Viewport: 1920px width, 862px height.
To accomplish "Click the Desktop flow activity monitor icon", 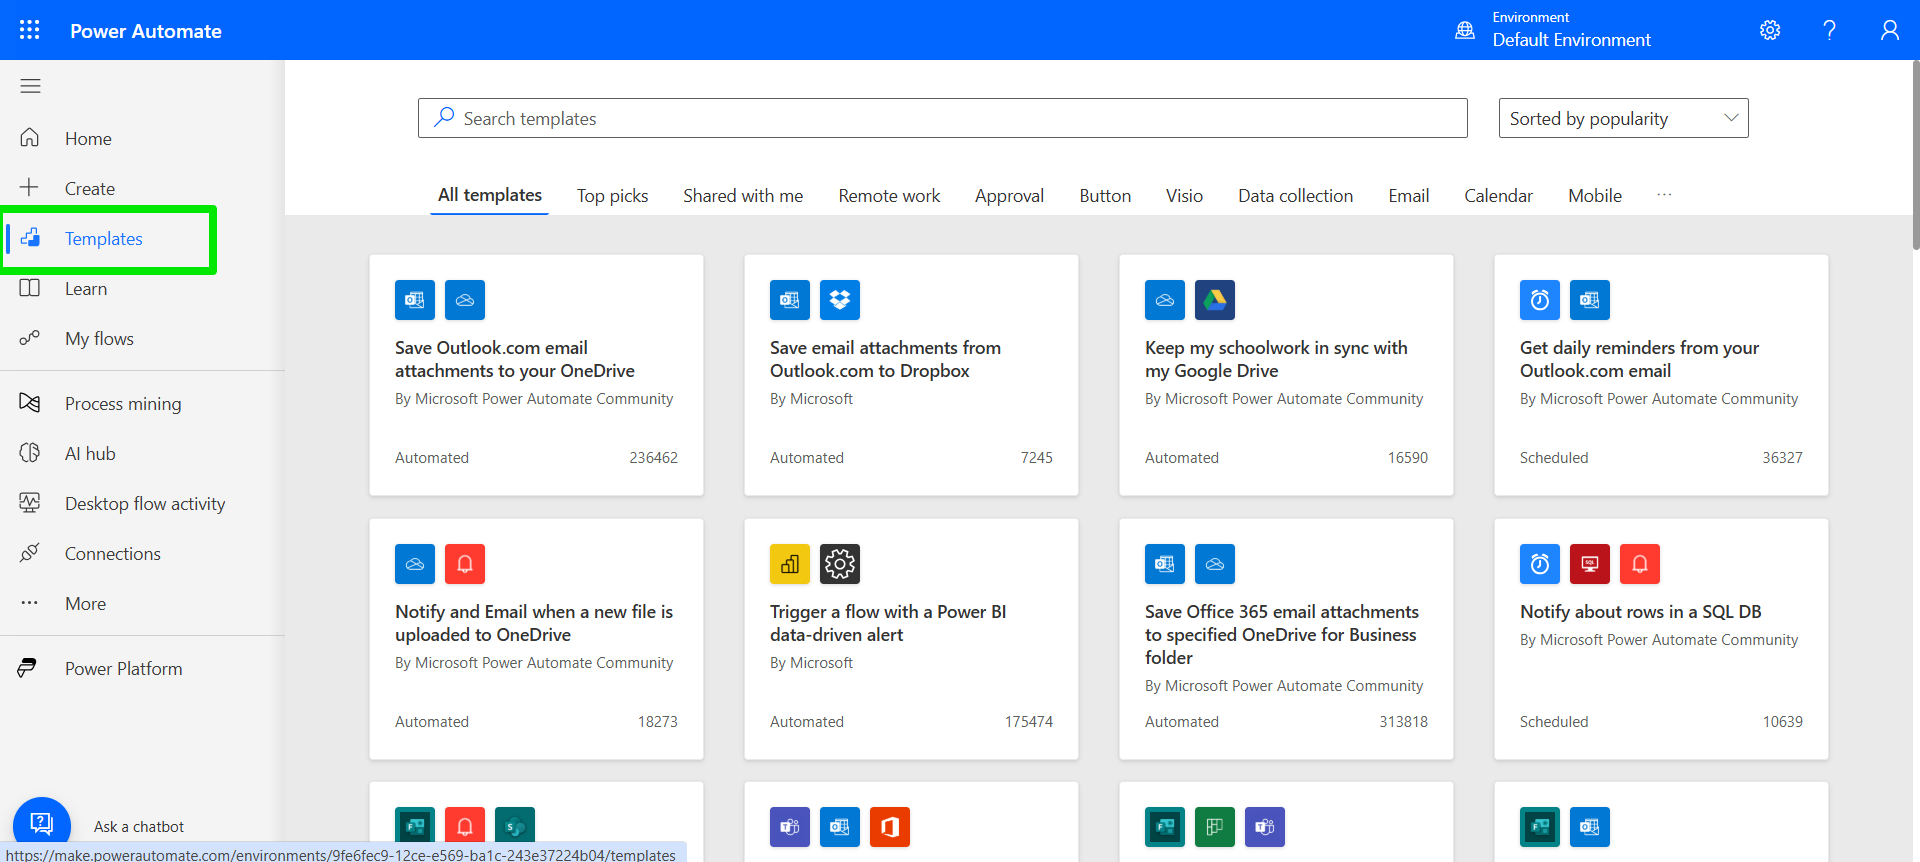I will 30,503.
